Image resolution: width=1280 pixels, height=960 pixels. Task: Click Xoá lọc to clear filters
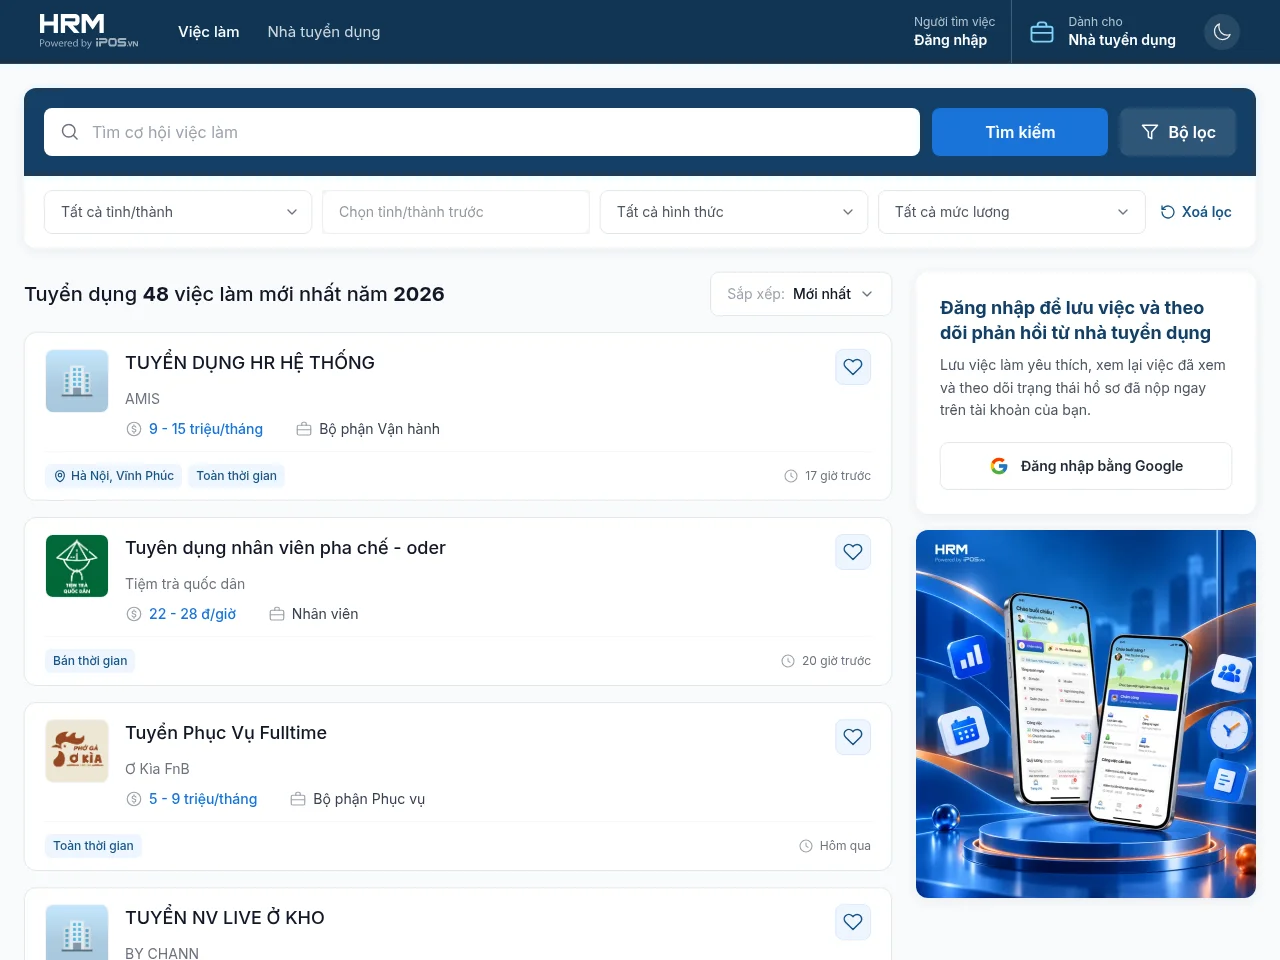(1196, 212)
